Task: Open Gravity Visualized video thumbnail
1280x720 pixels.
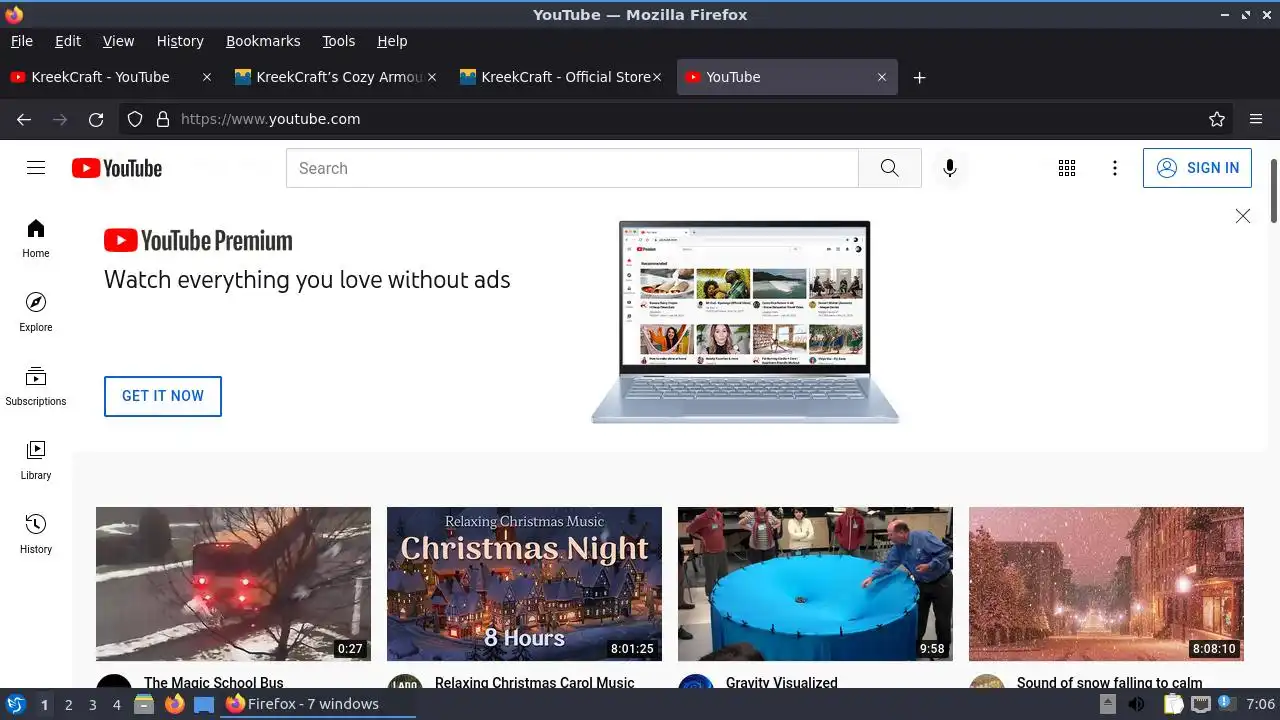Action: (x=815, y=584)
